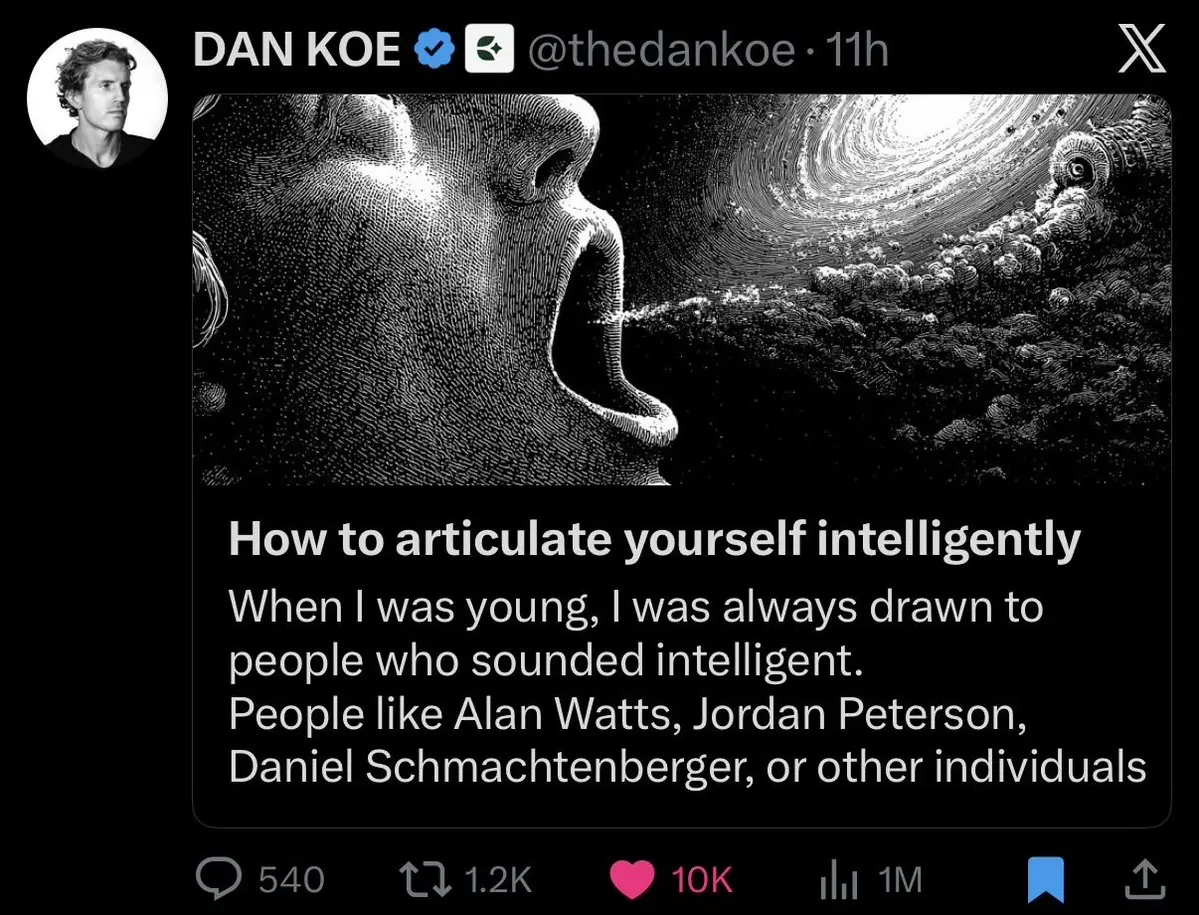Click the article preview text about Alan Watts
The height and width of the screenshot is (915, 1199).
[x=687, y=686]
